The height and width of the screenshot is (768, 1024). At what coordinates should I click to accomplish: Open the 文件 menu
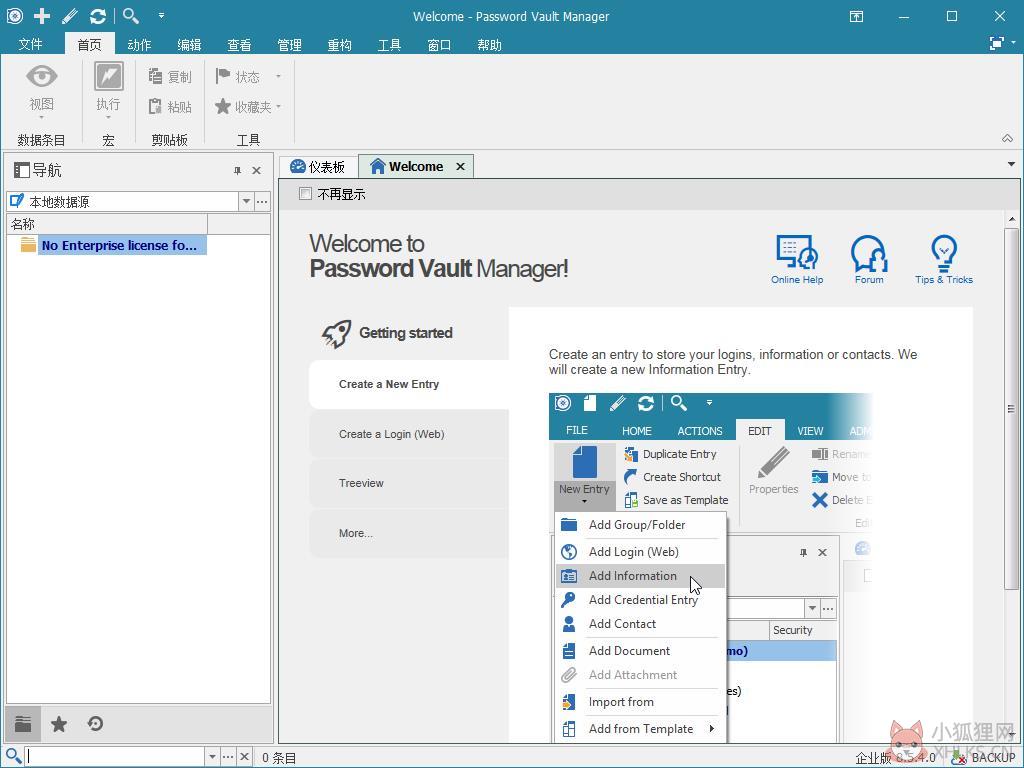click(31, 44)
